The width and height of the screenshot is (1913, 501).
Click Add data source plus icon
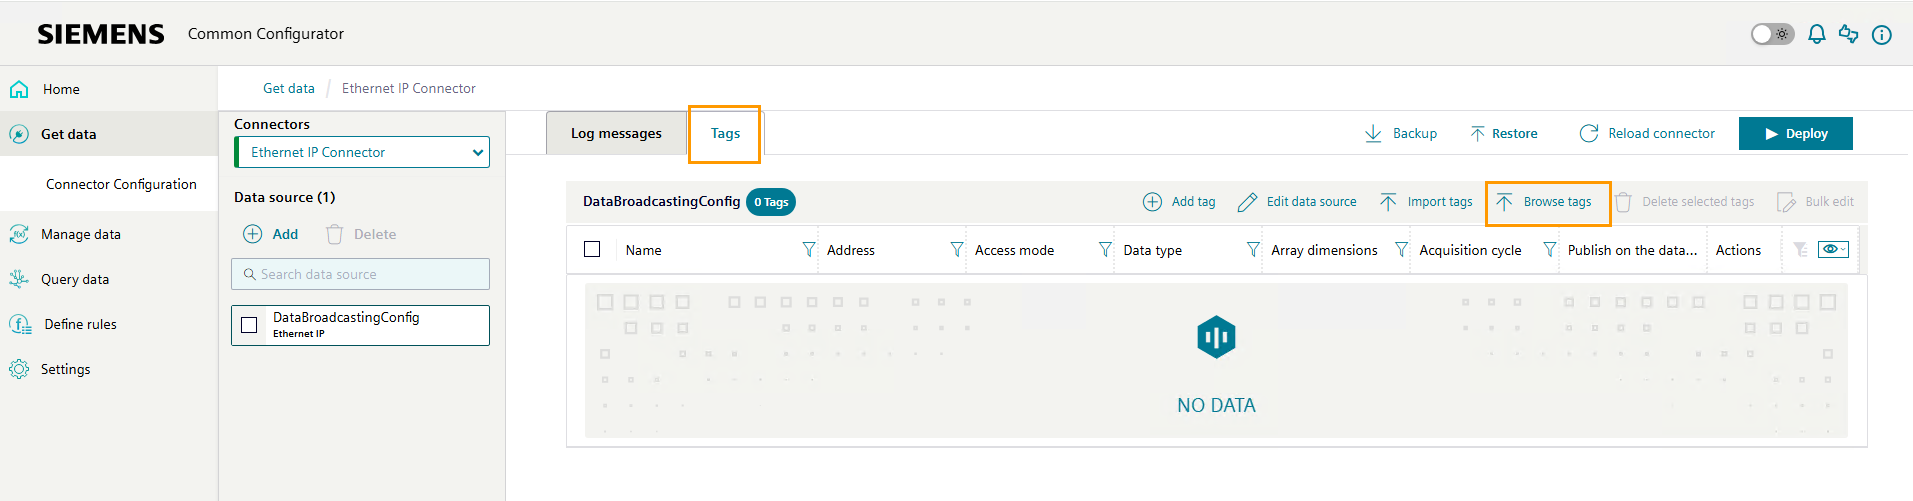[x=253, y=234]
